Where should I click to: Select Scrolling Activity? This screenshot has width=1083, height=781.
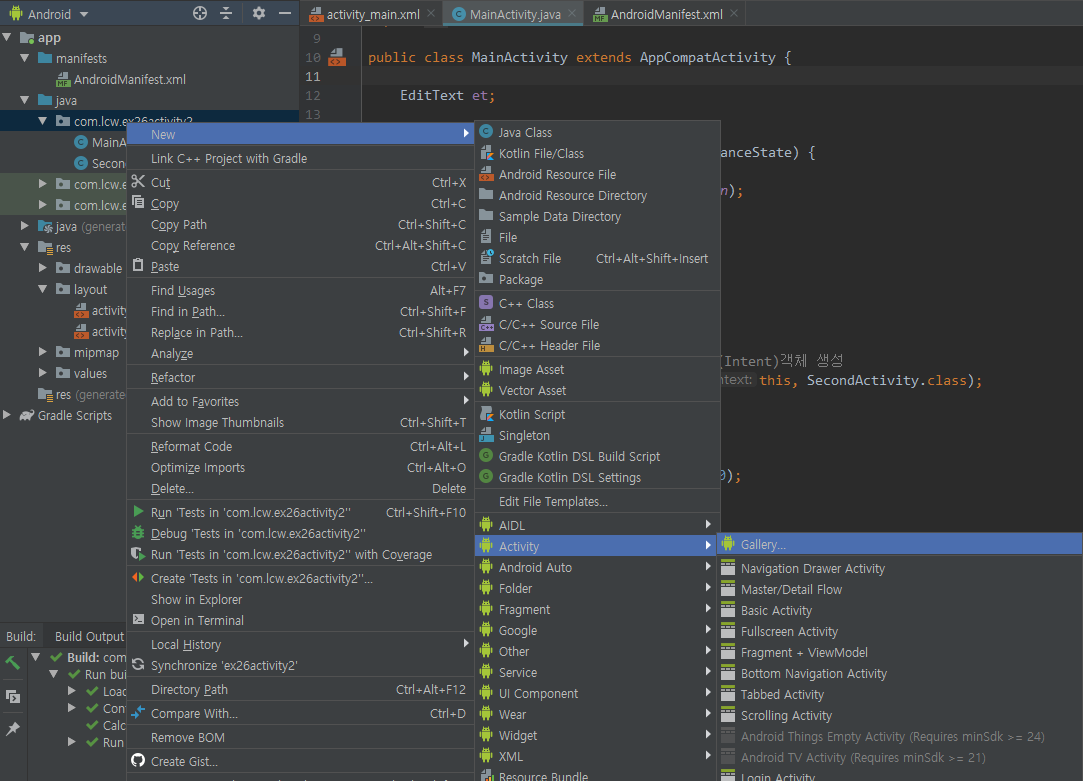point(900,715)
